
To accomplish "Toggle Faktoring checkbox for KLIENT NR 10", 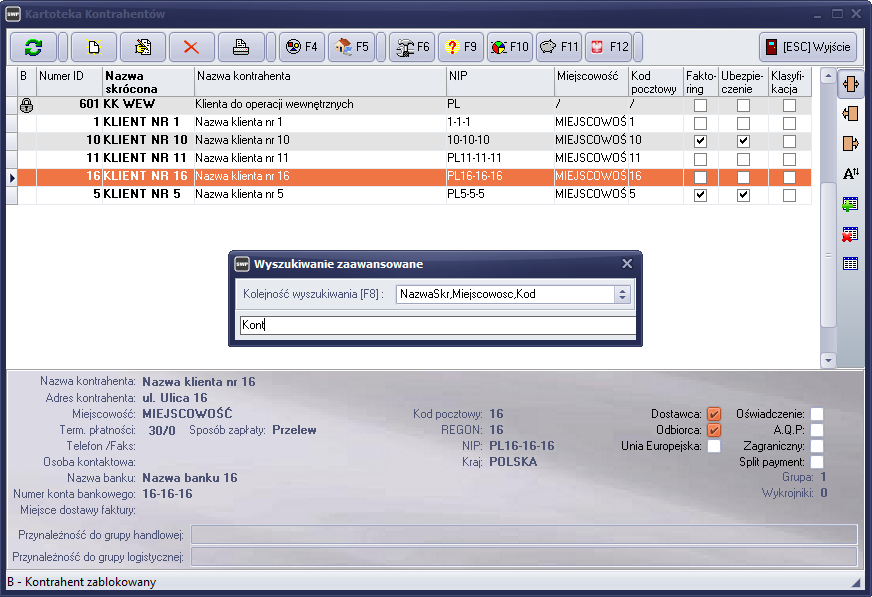I will pos(700,141).
